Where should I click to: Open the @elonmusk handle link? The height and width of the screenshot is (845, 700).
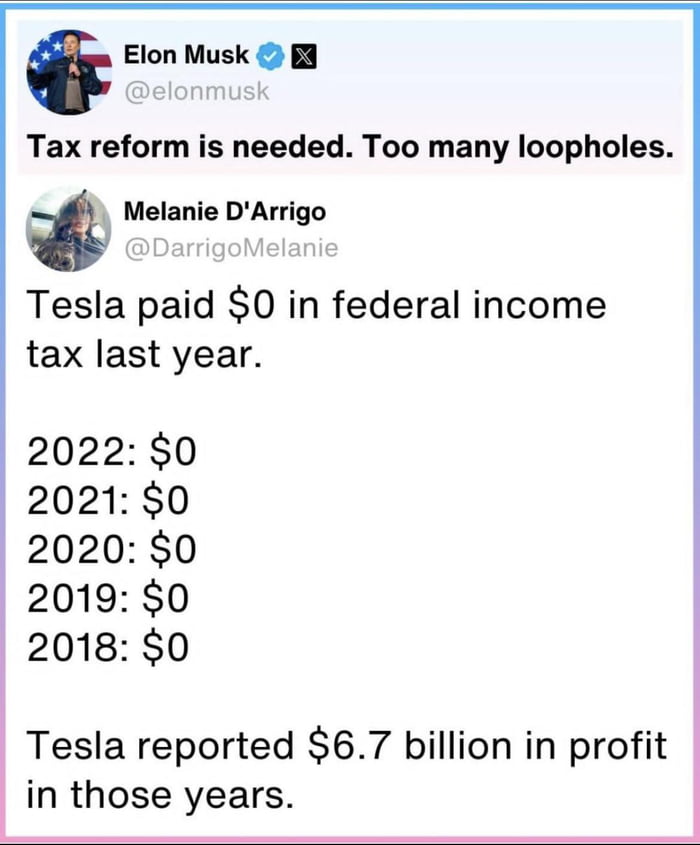point(196,91)
